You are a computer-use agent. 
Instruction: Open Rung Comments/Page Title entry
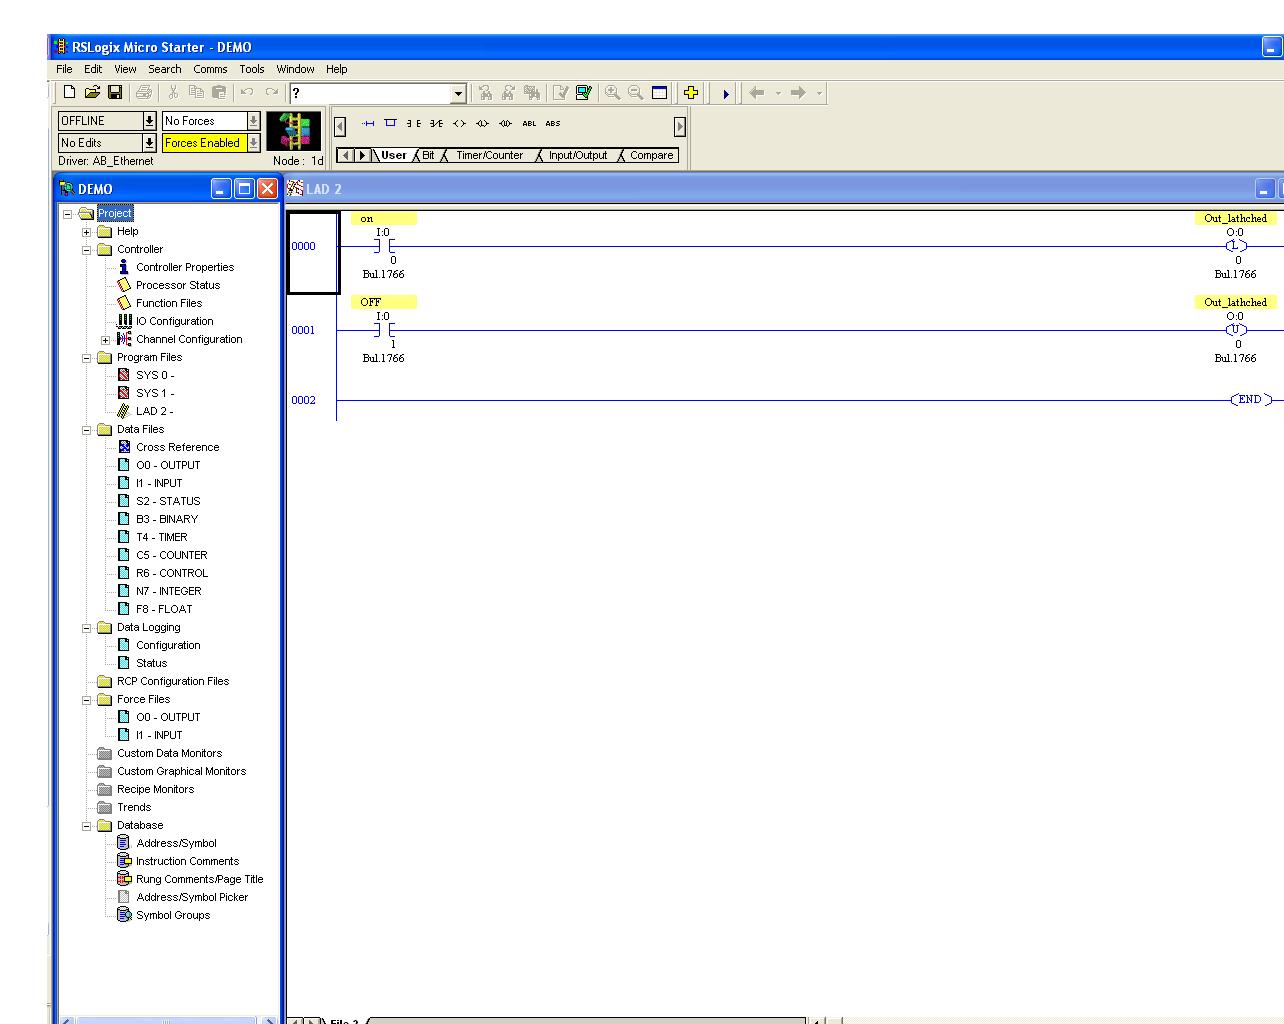[199, 879]
